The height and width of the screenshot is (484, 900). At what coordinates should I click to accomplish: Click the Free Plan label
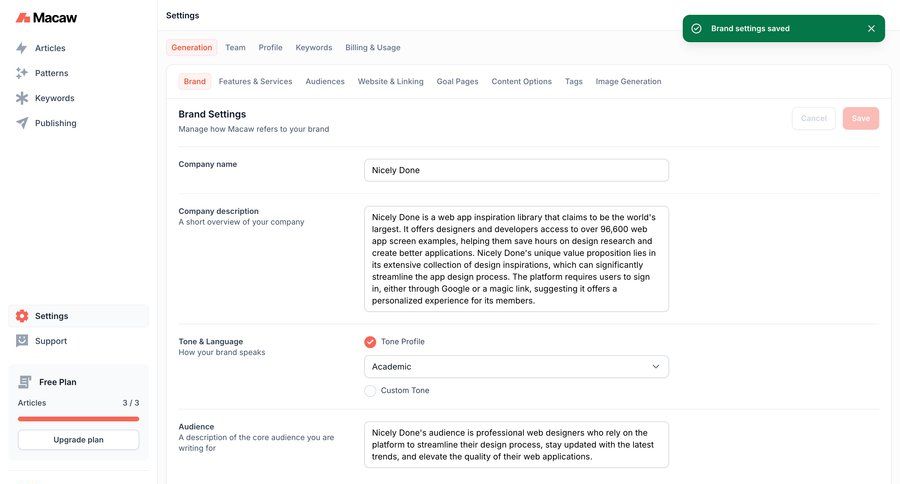(x=58, y=382)
